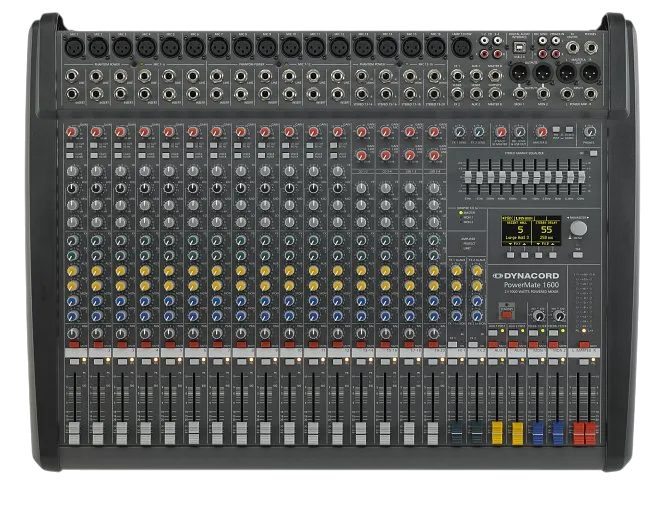Click the red 2TRACK TO MASTER knob
Viewport: 665px width, 512px height.
click(501, 131)
